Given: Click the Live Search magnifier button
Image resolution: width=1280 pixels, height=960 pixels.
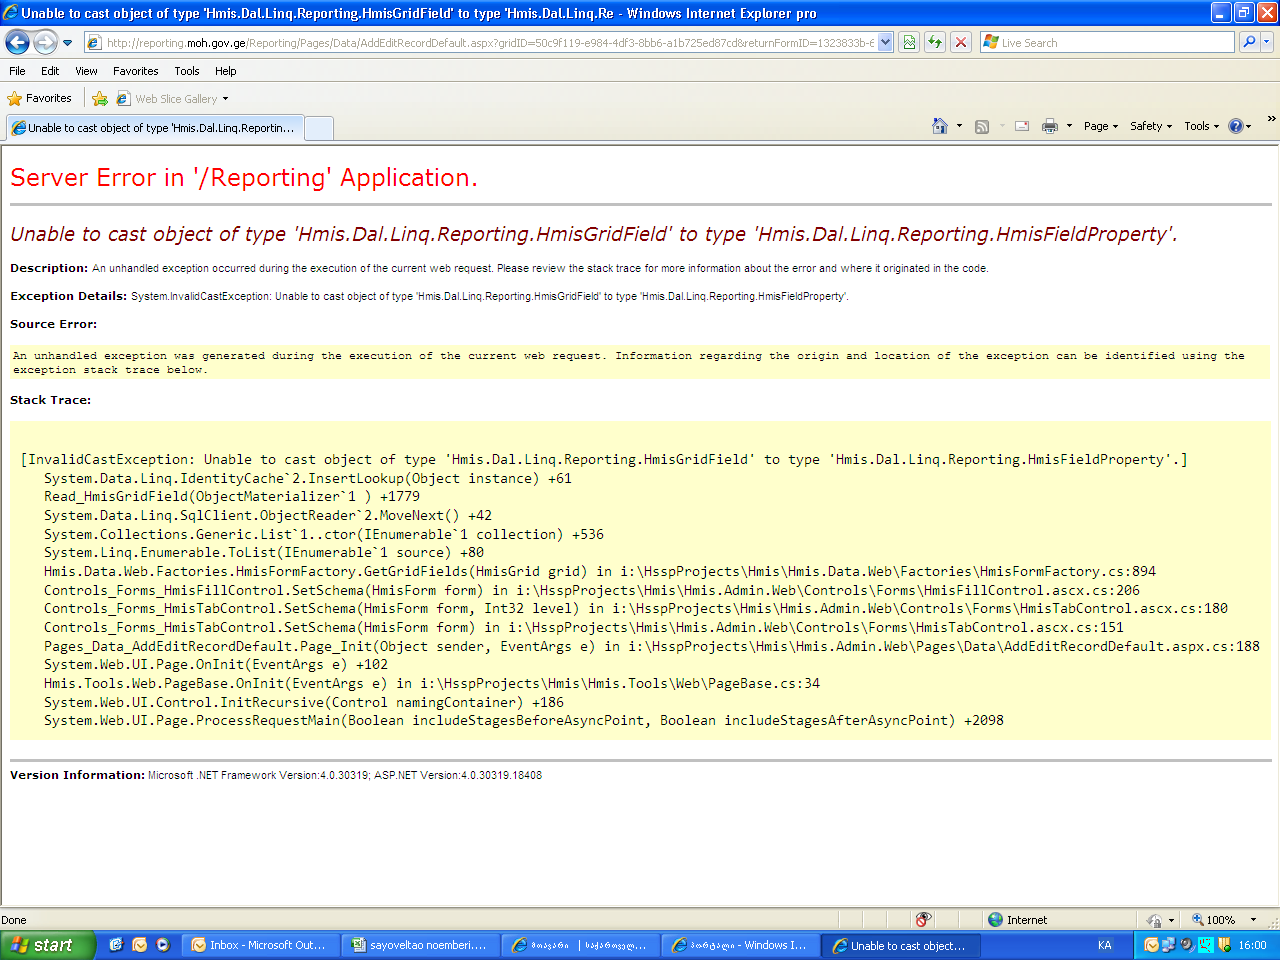Looking at the screenshot, I should pyautogui.click(x=1248, y=42).
